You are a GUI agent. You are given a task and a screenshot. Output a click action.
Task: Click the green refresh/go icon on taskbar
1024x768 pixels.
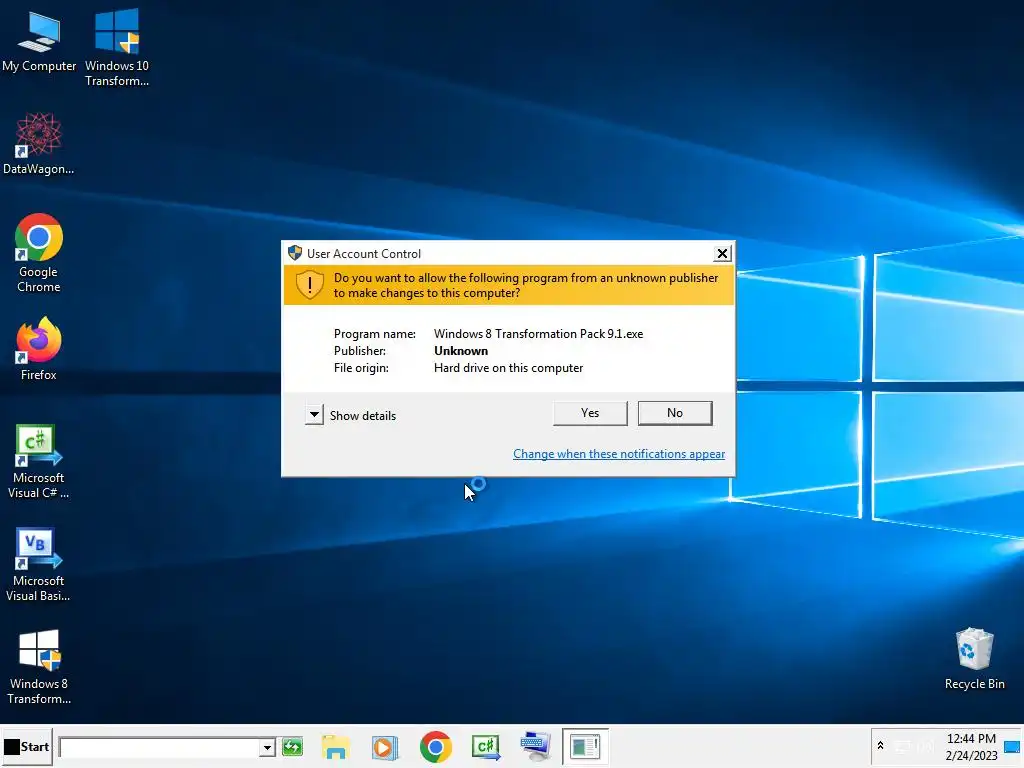292,746
